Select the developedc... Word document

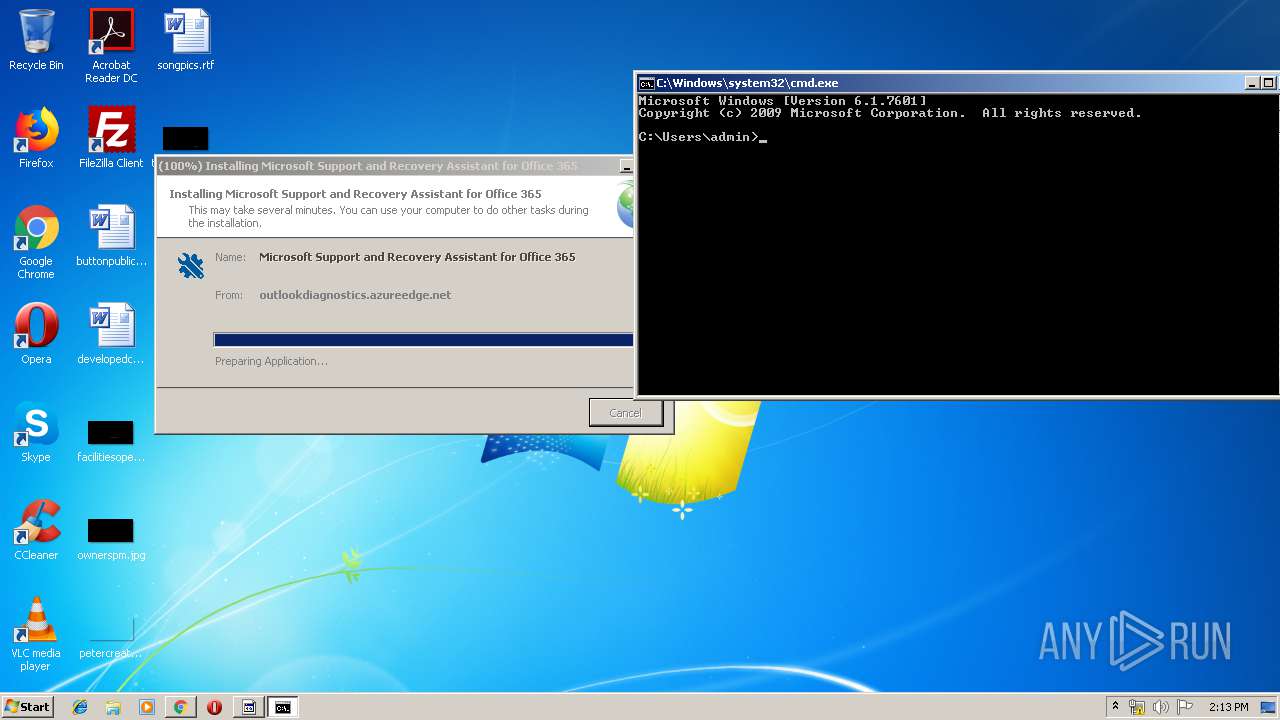[111, 334]
